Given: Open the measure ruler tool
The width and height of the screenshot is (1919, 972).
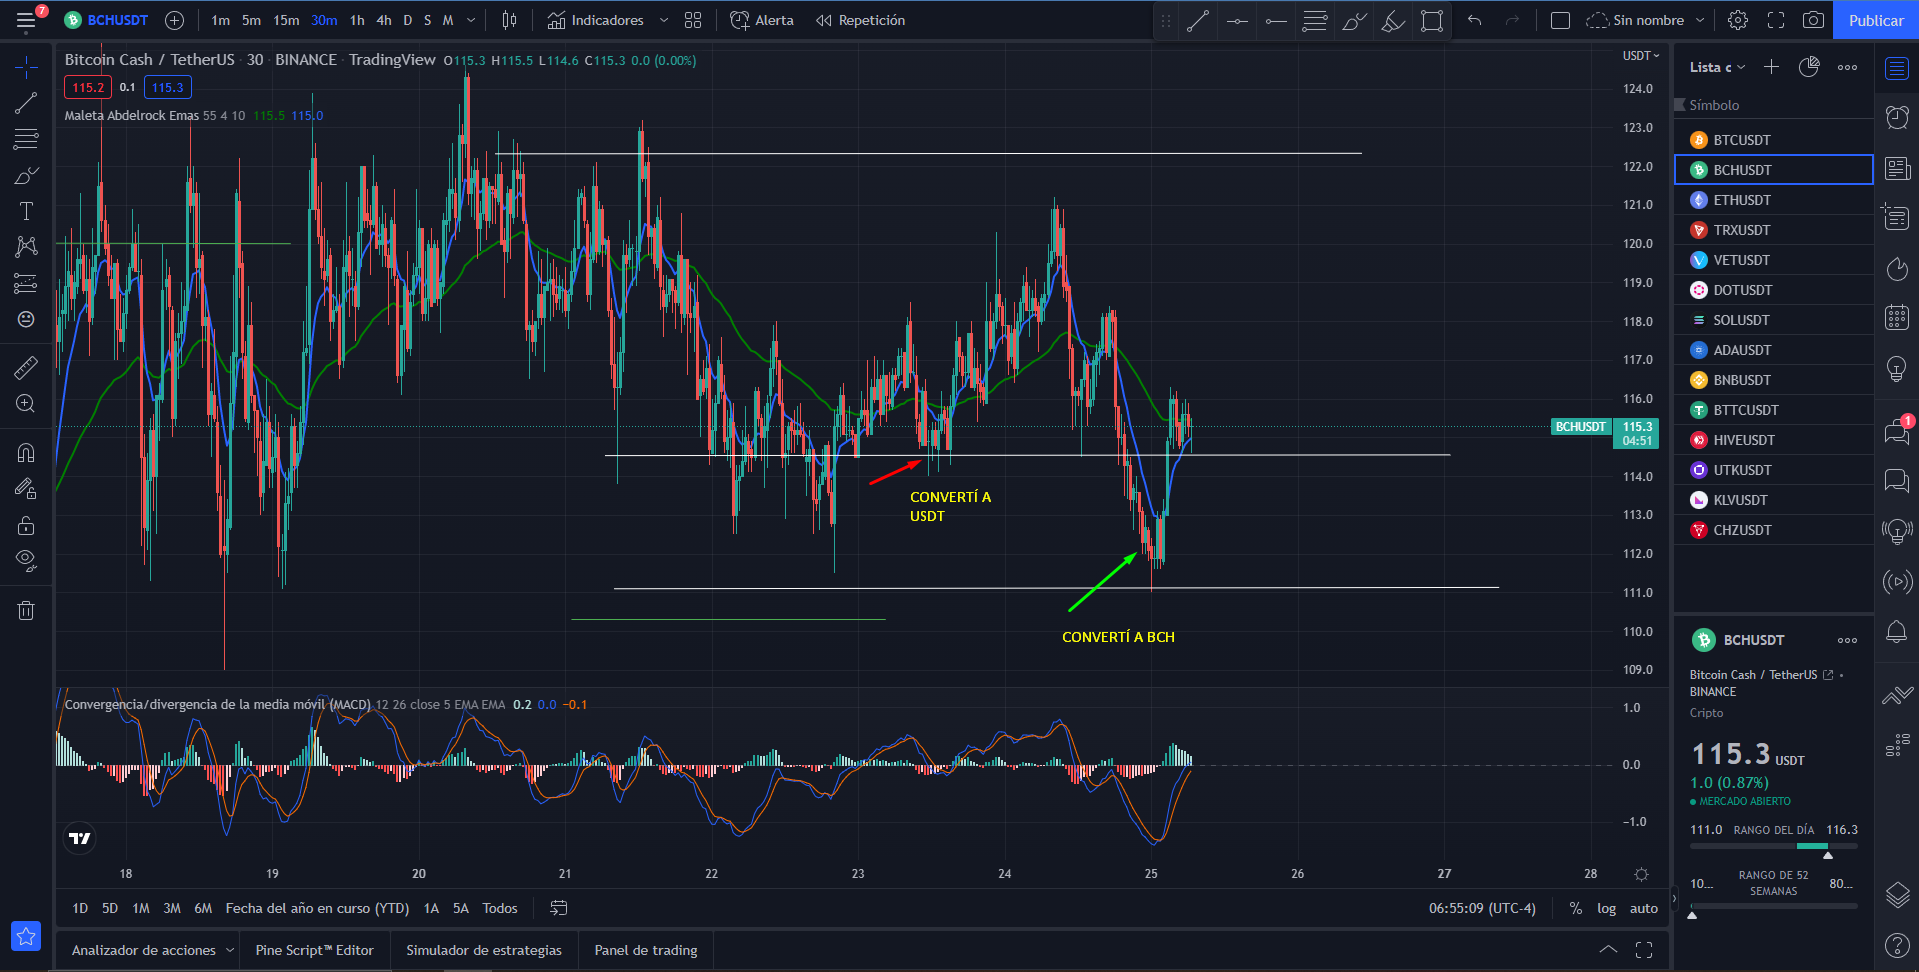Looking at the screenshot, I should pyautogui.click(x=26, y=367).
